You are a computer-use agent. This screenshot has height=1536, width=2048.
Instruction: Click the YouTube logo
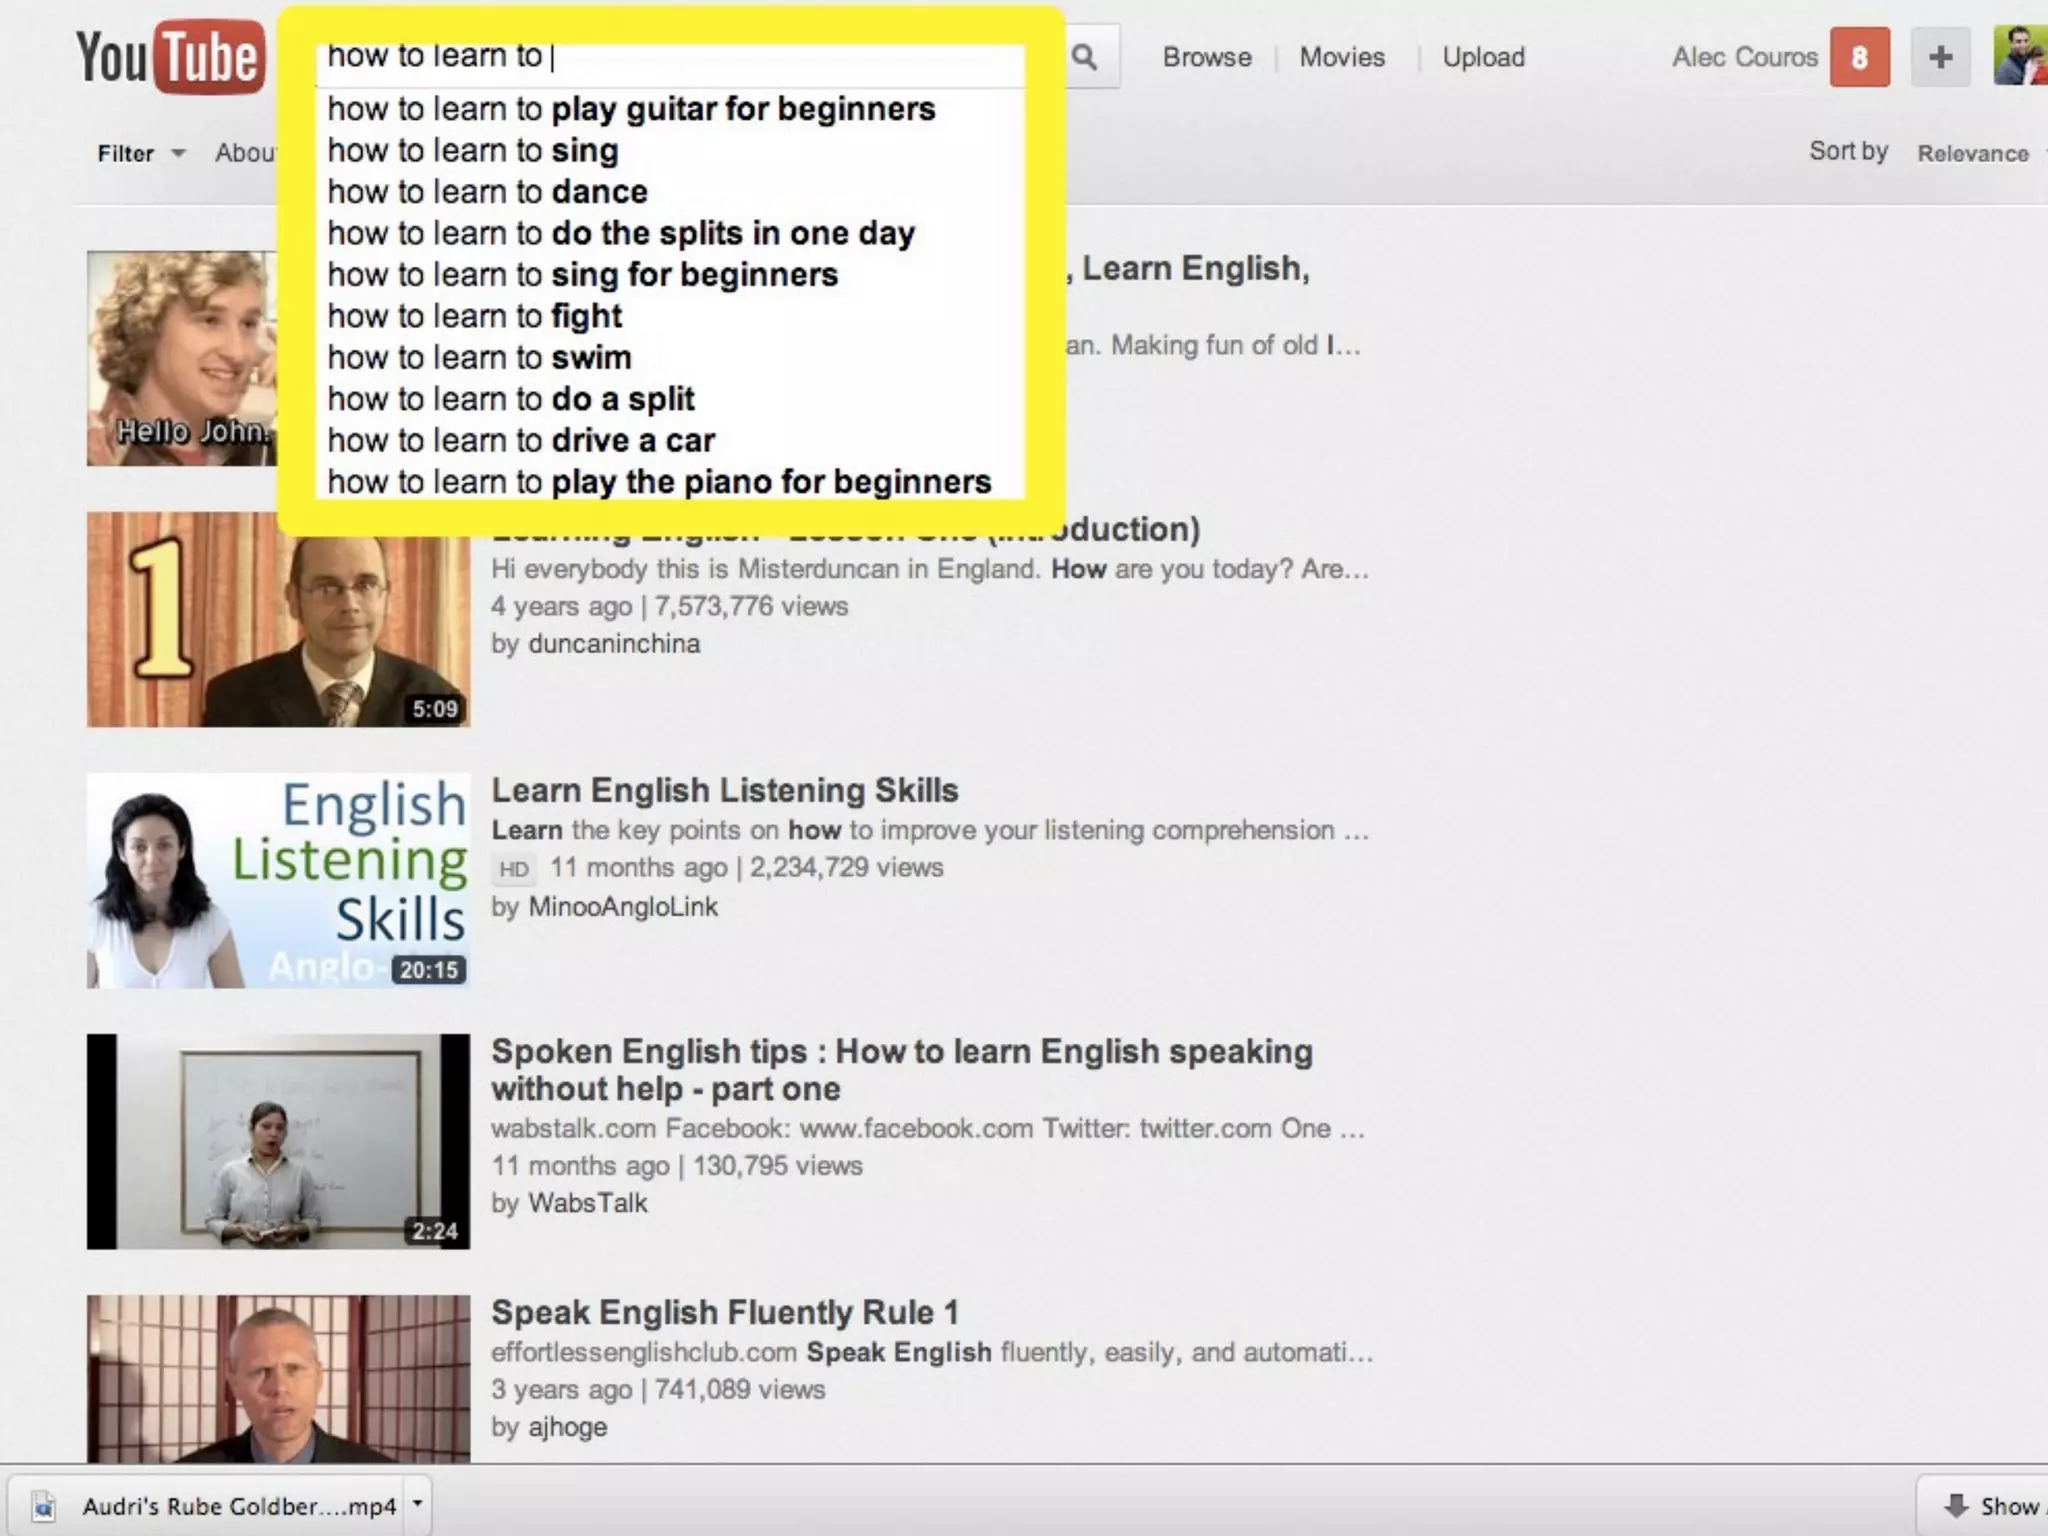[x=170, y=58]
